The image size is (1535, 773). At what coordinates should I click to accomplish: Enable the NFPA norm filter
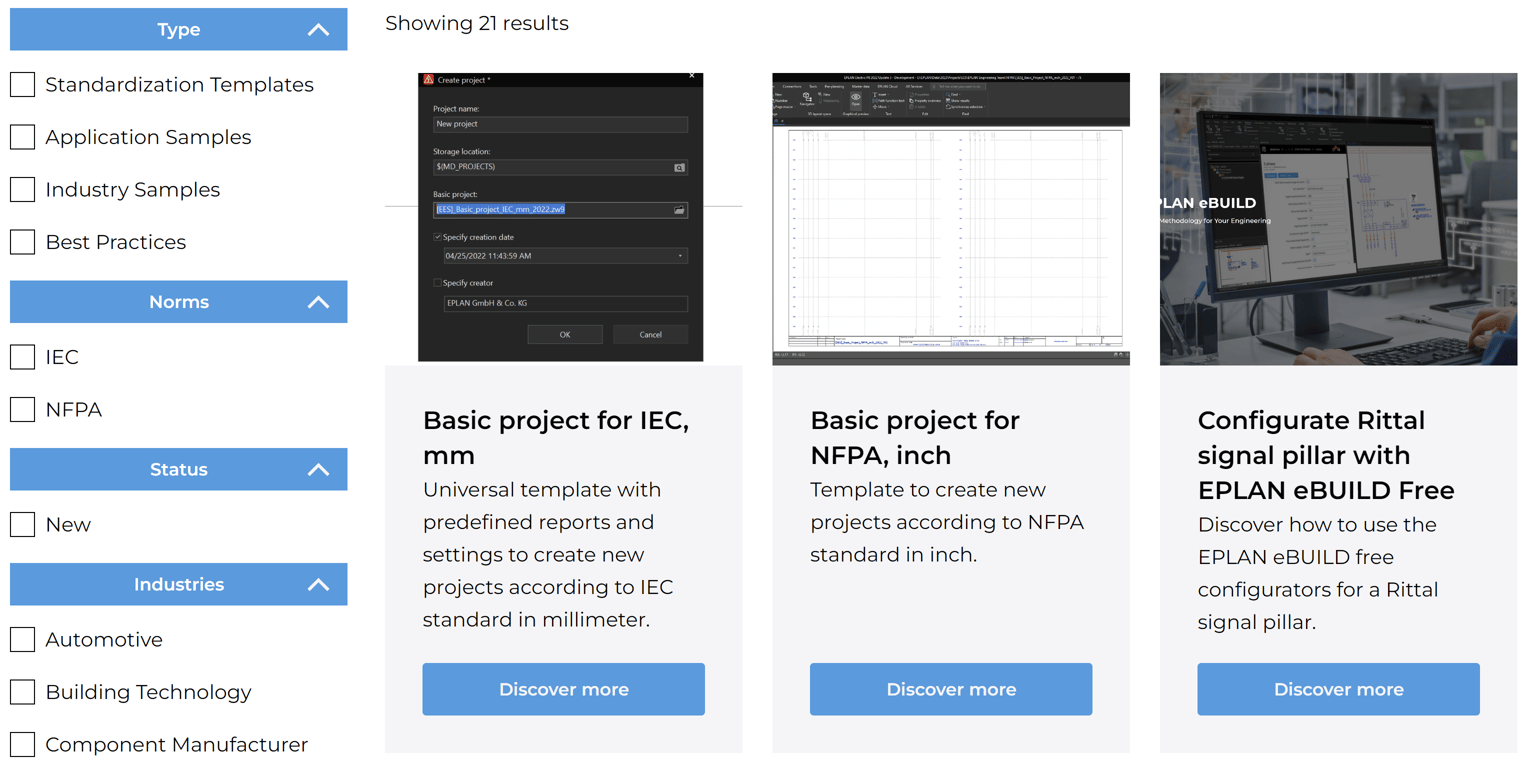click(x=23, y=409)
